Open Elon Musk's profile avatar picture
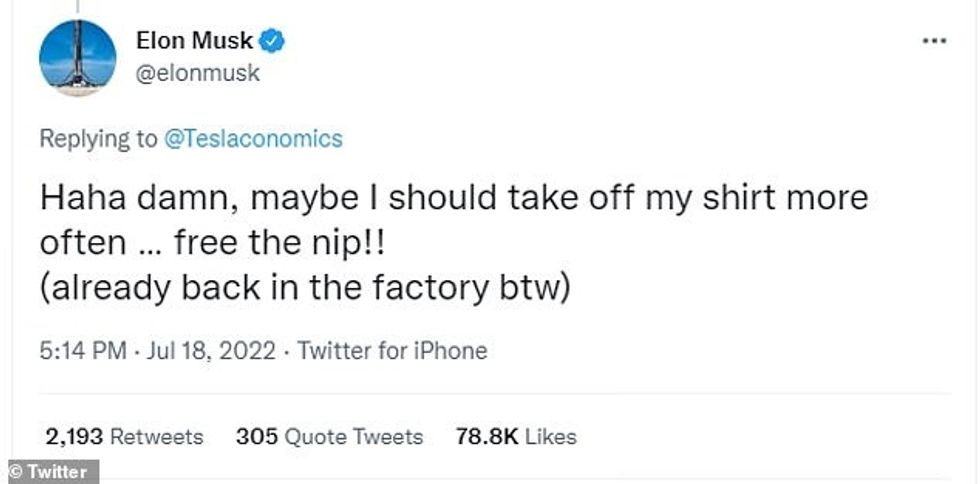 click(x=77, y=58)
